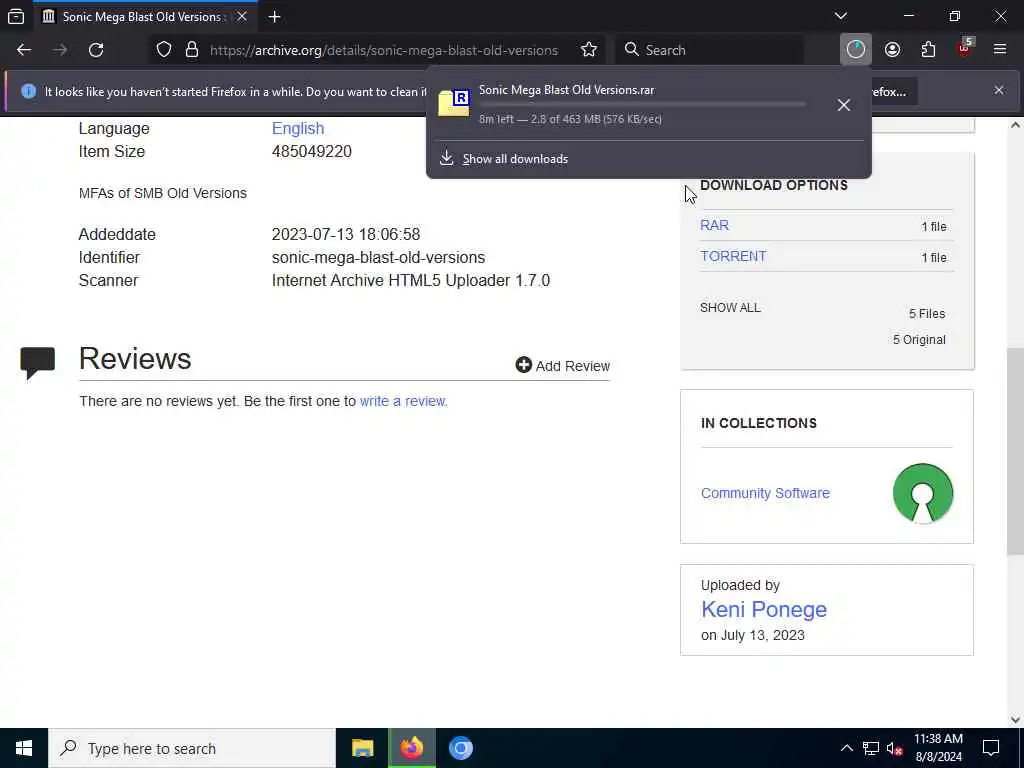Click the Firefox Search box
Screen dimensions: 1024x768
709,50
